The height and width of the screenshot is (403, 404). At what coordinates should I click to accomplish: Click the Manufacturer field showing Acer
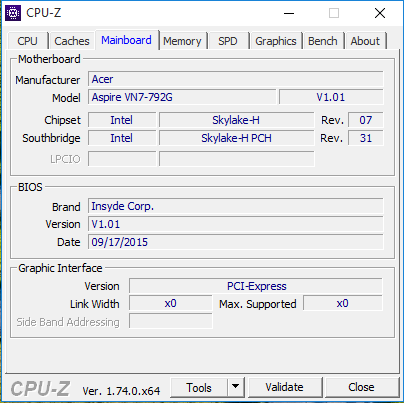(x=236, y=79)
